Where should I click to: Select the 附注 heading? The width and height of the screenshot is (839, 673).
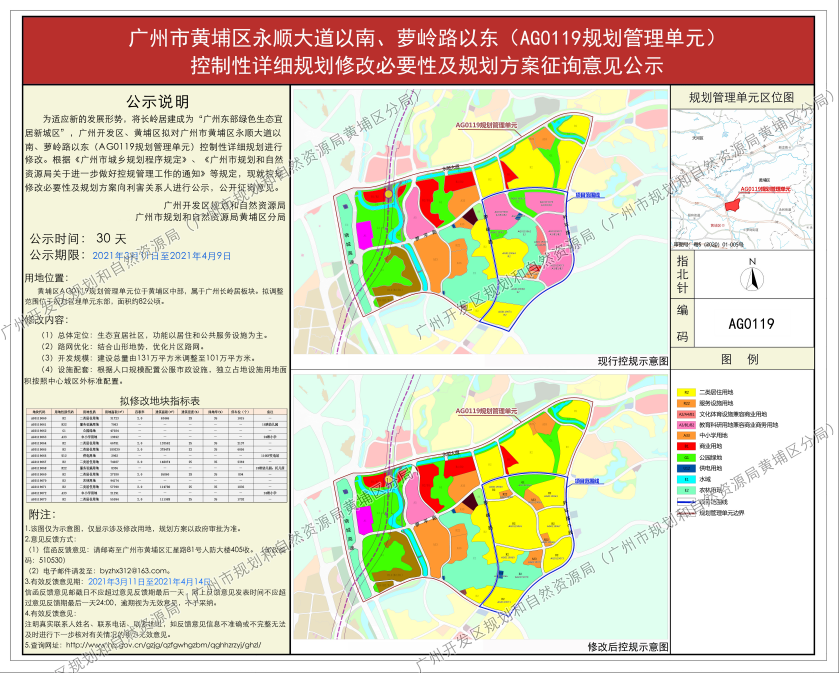[42, 515]
